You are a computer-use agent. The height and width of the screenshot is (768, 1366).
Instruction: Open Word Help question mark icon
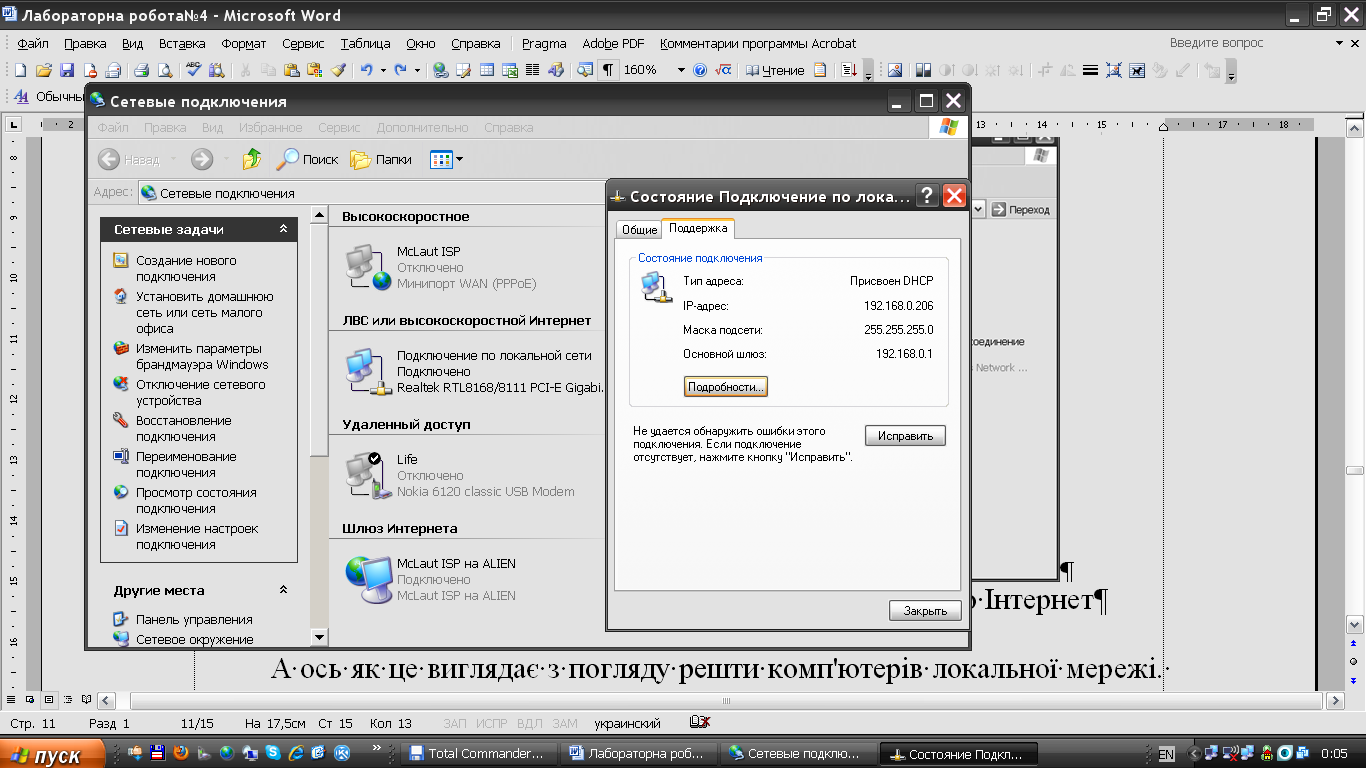(700, 70)
